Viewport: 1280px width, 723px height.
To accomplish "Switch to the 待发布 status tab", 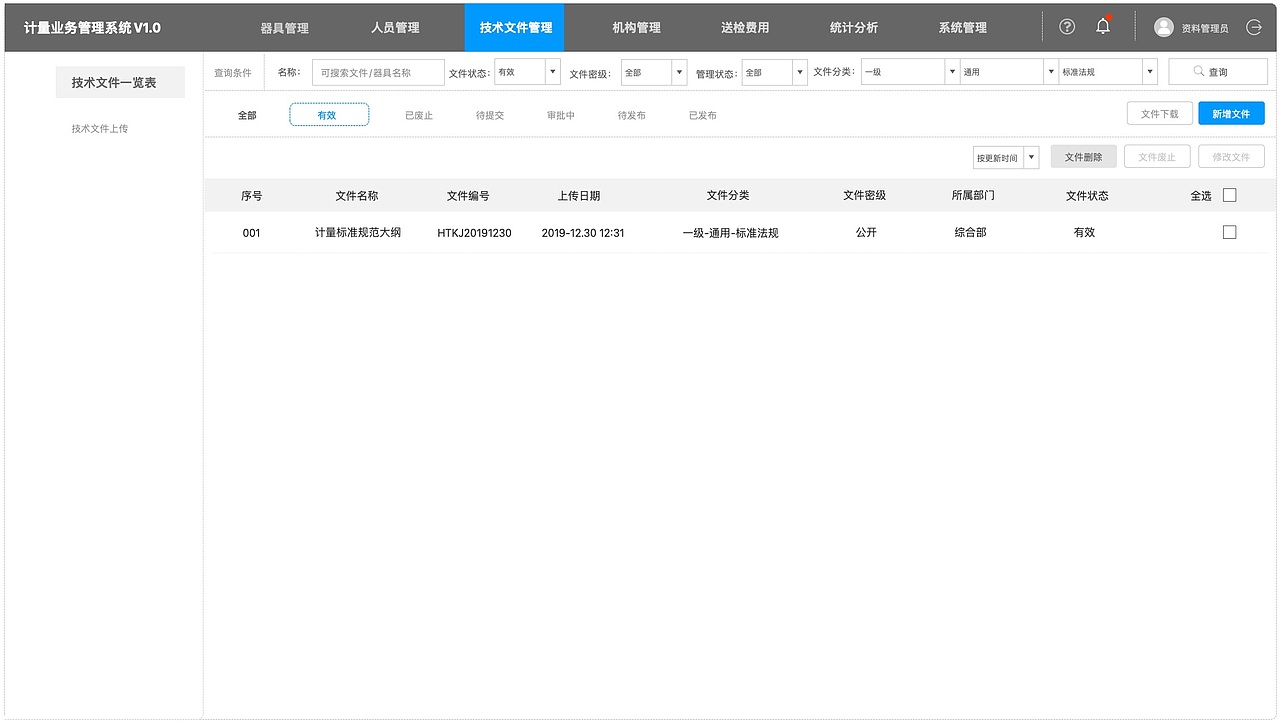I will [x=632, y=115].
